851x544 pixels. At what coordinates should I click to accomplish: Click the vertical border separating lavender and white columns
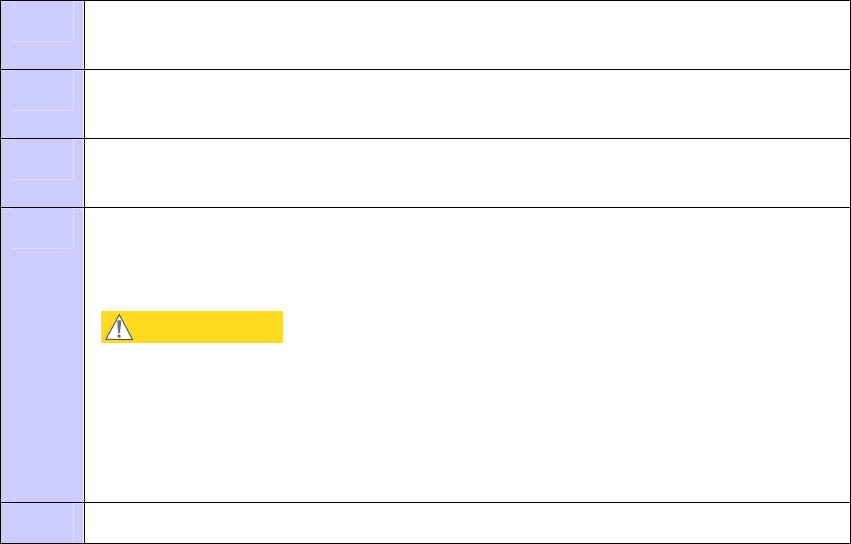coord(84,271)
